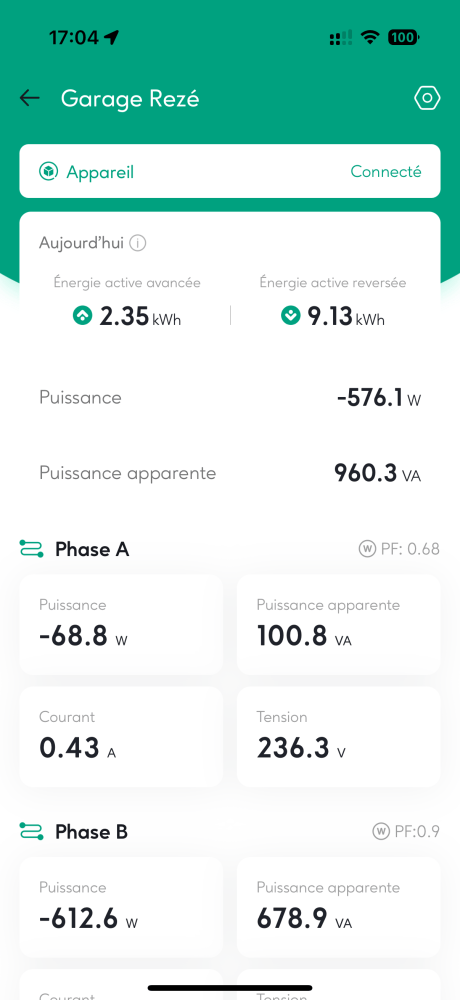Tap the Puissance -576.1 W row

click(x=230, y=398)
